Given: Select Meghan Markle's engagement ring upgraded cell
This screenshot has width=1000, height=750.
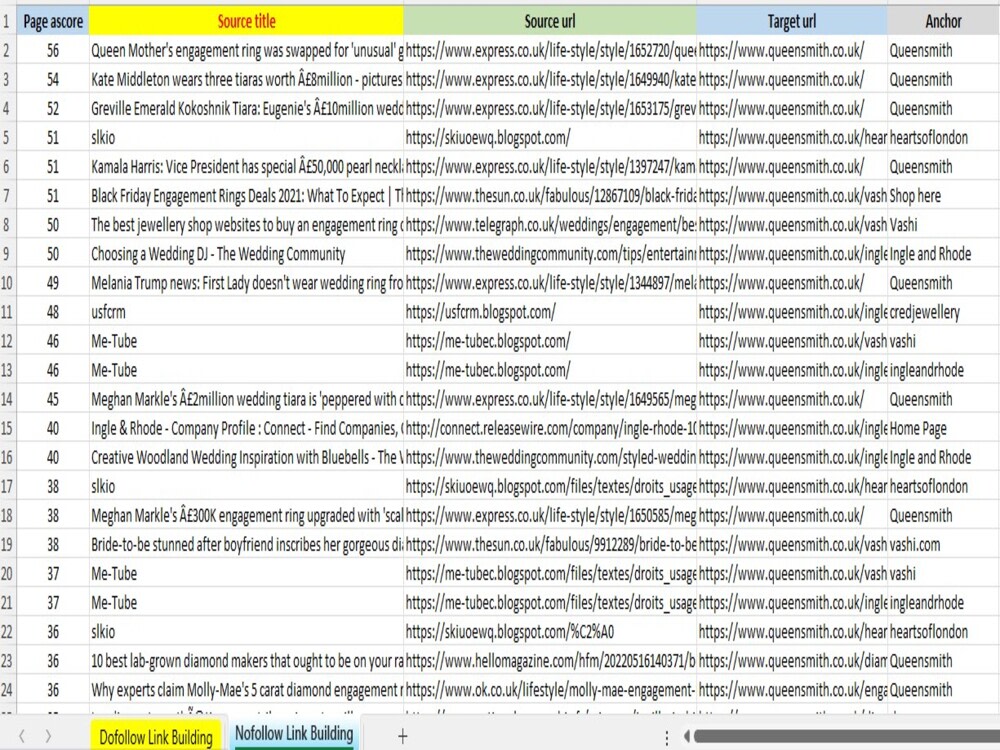Looking at the screenshot, I should point(246,515).
